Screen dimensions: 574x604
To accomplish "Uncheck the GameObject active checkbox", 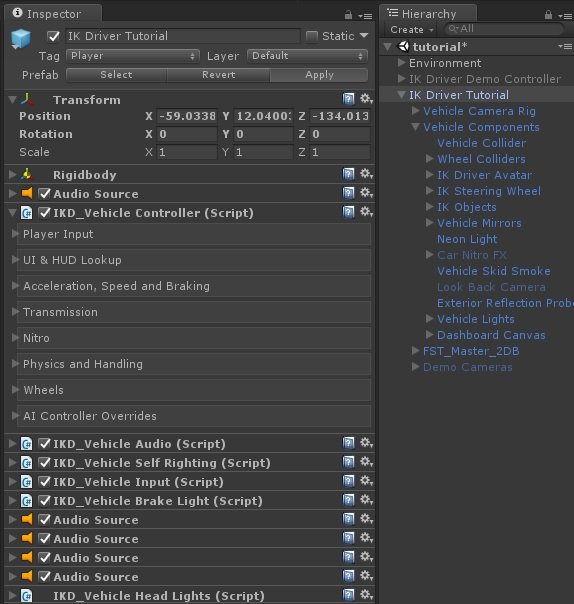I will [x=53, y=36].
